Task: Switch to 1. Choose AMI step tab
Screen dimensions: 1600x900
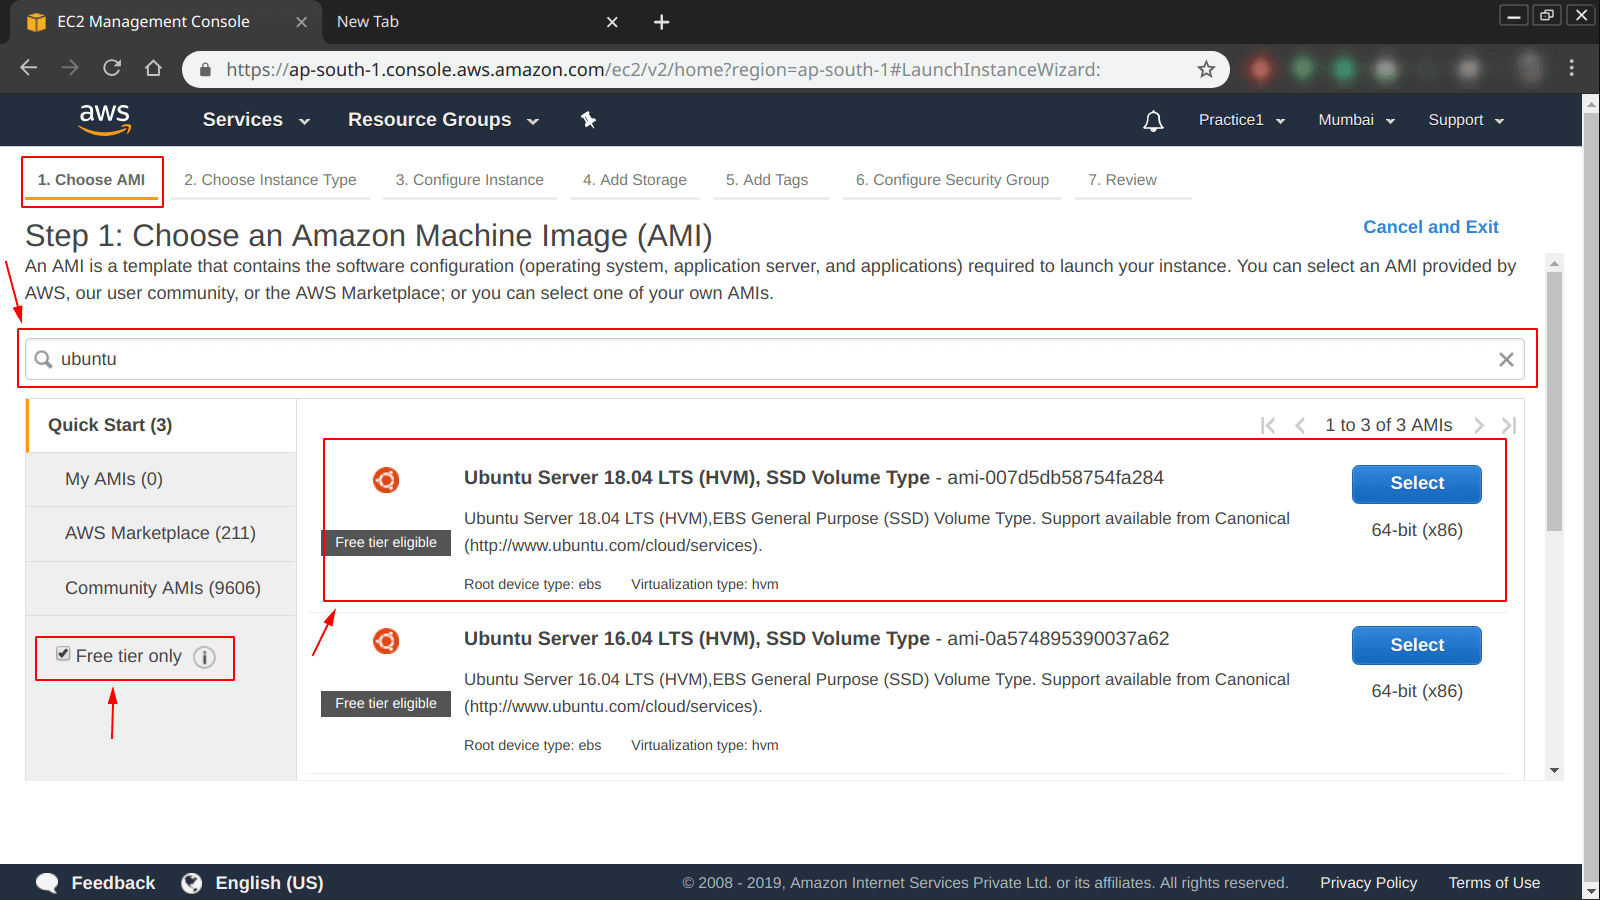Action: (x=92, y=180)
